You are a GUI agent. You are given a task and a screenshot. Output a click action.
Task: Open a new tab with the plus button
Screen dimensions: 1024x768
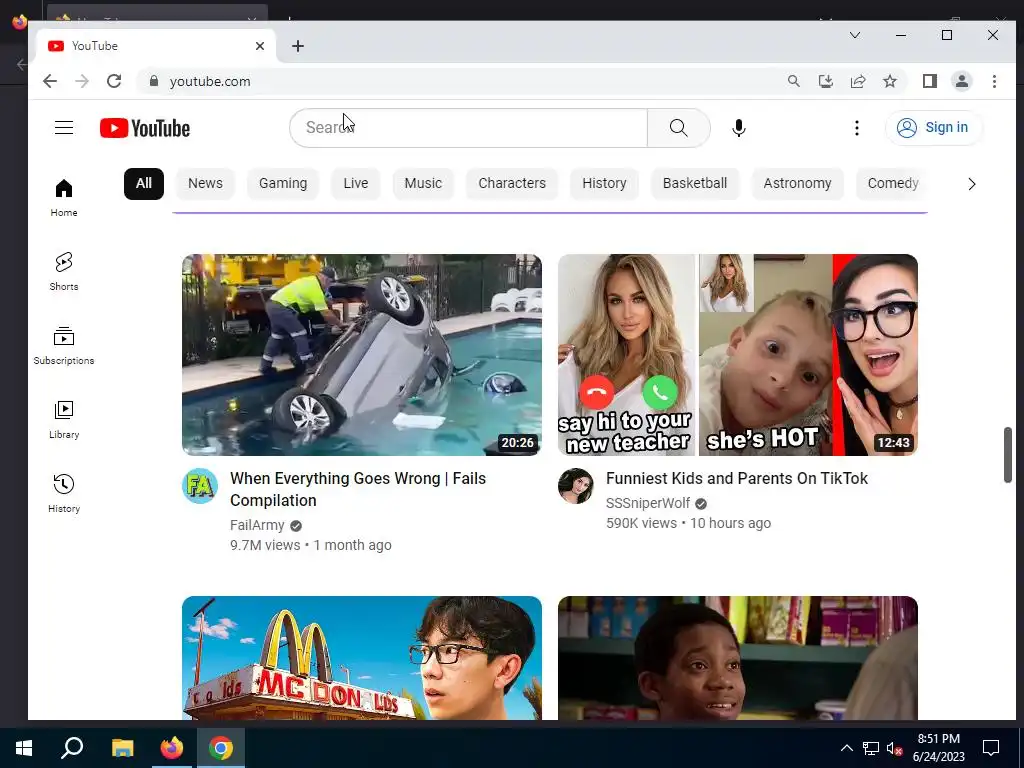[x=298, y=46]
